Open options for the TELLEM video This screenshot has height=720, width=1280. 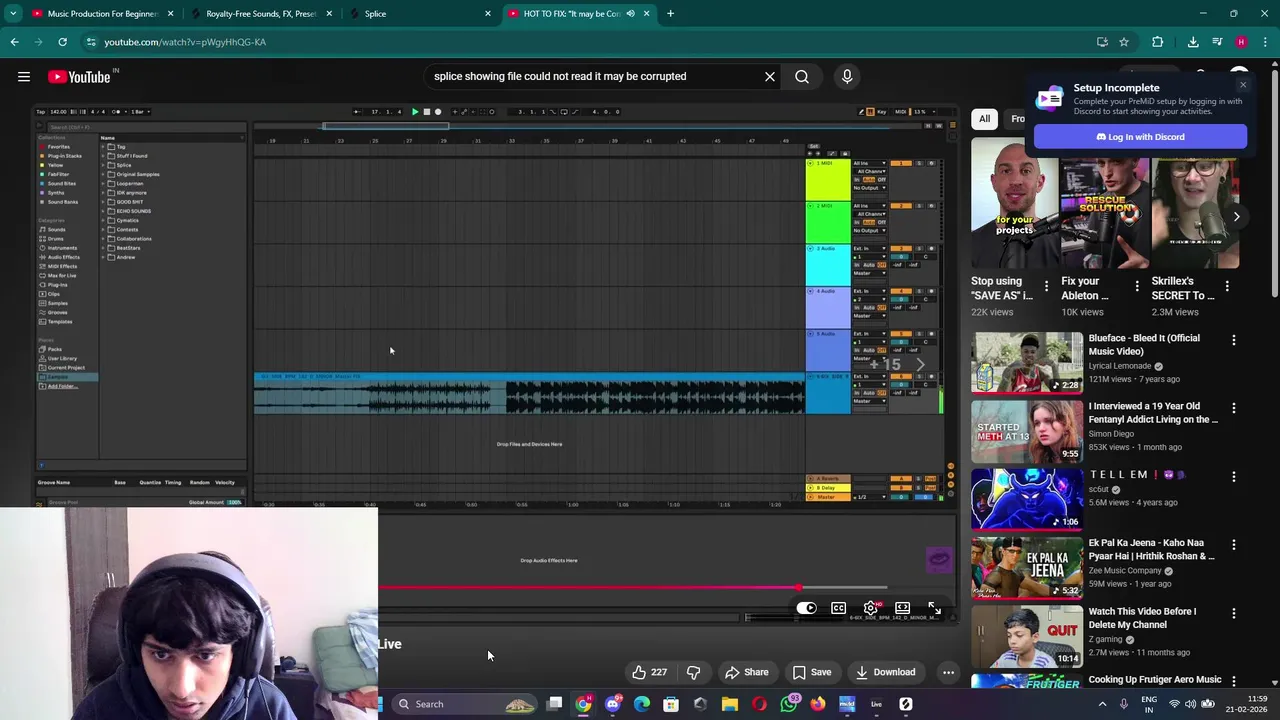1233,477
